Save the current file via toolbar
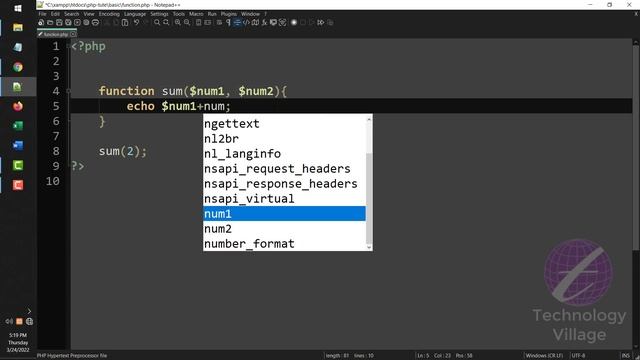 click(x=59, y=22)
